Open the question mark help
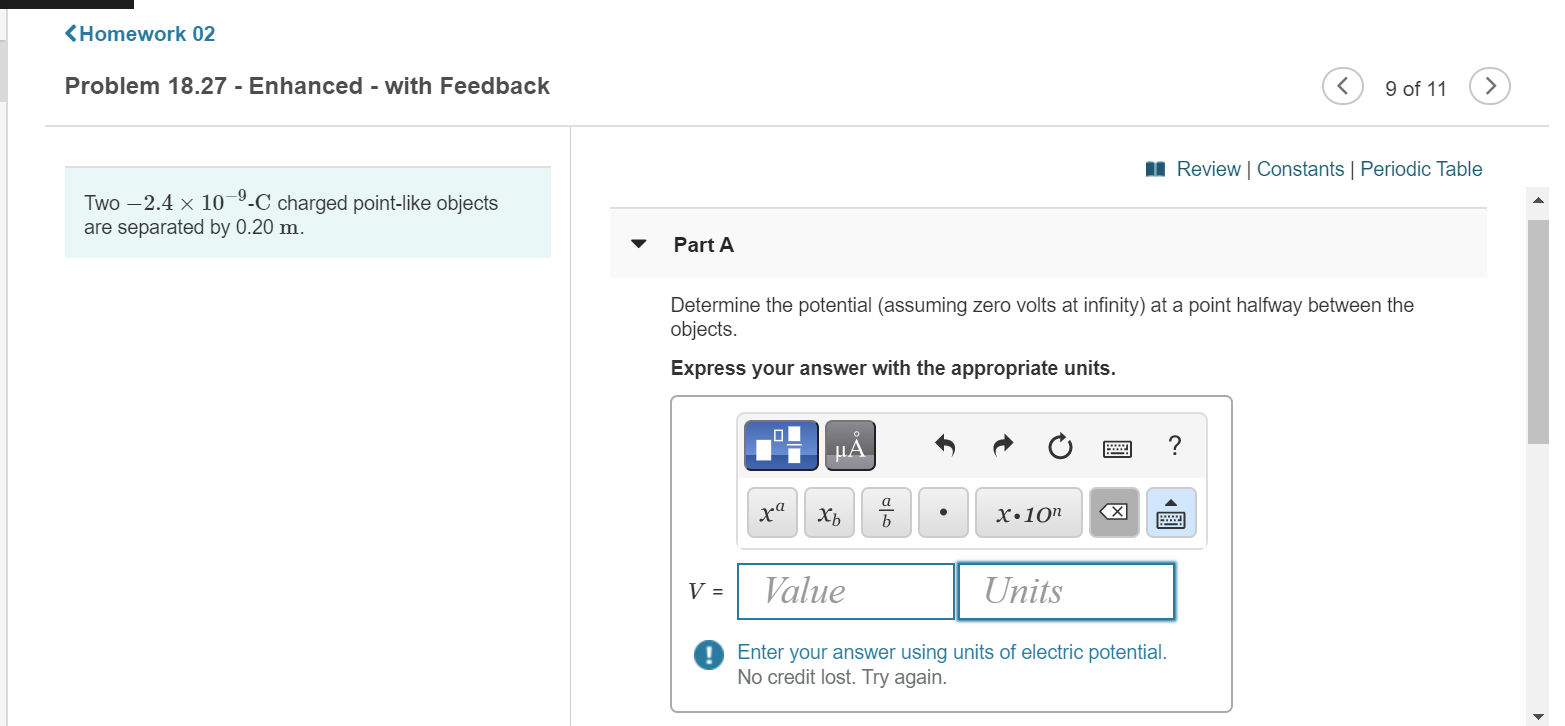This screenshot has width=1565, height=726. pyautogui.click(x=1175, y=445)
